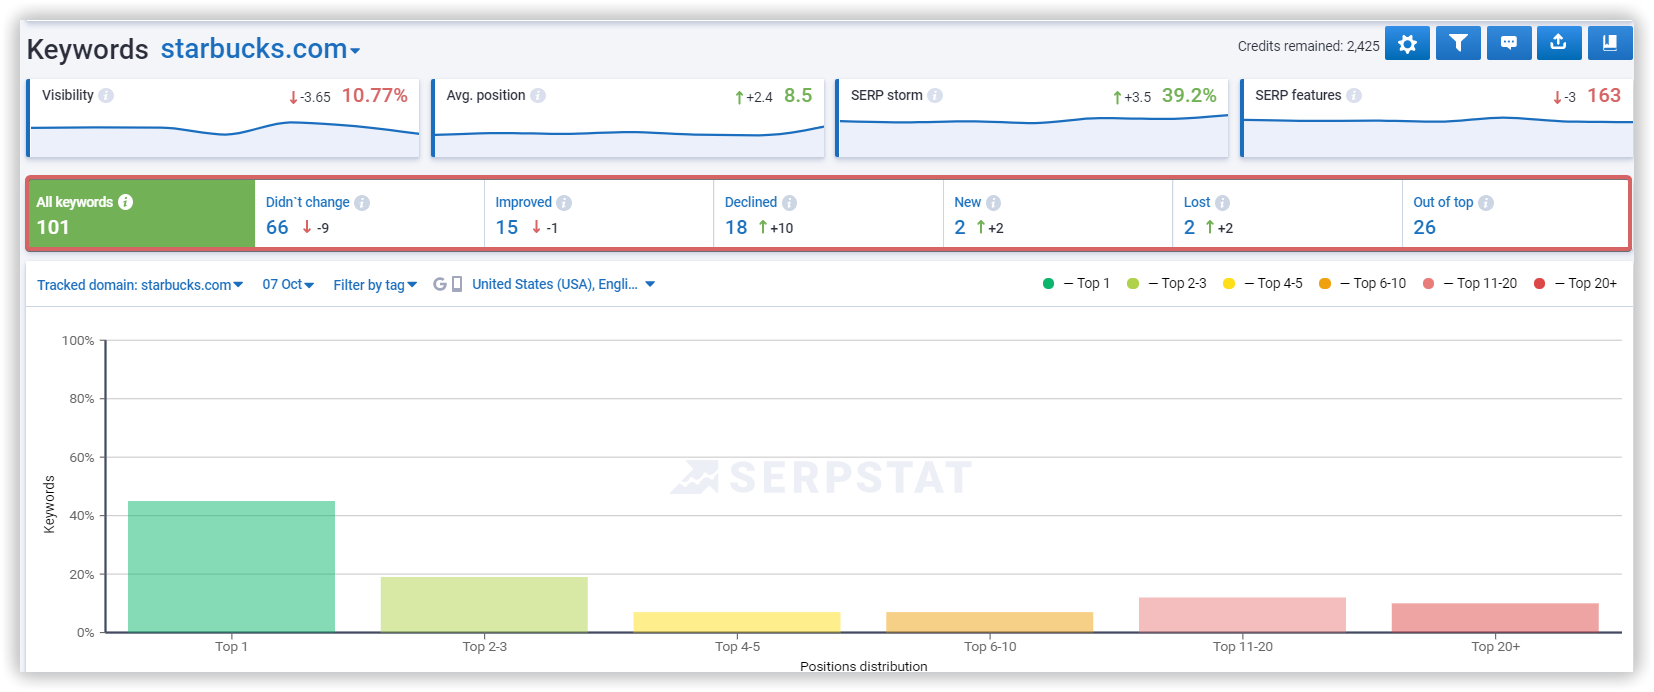Image resolution: width=1654 pixels, height=692 pixels.
Task: Click info icon beside SERP storm
Action: coord(935,96)
